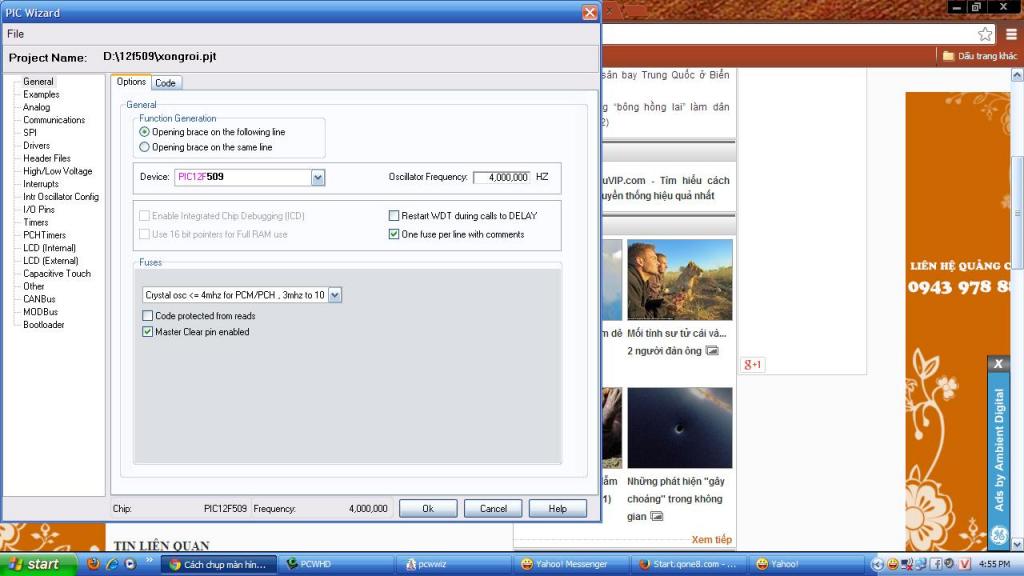Select High/Low Voltage in the tree

57,171
